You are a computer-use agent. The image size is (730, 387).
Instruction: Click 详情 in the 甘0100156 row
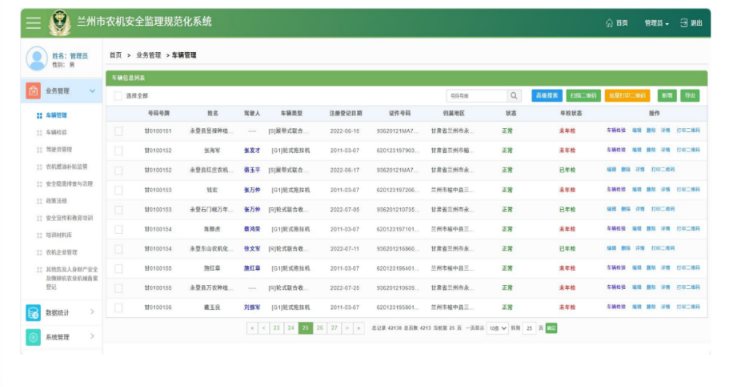coord(665,307)
